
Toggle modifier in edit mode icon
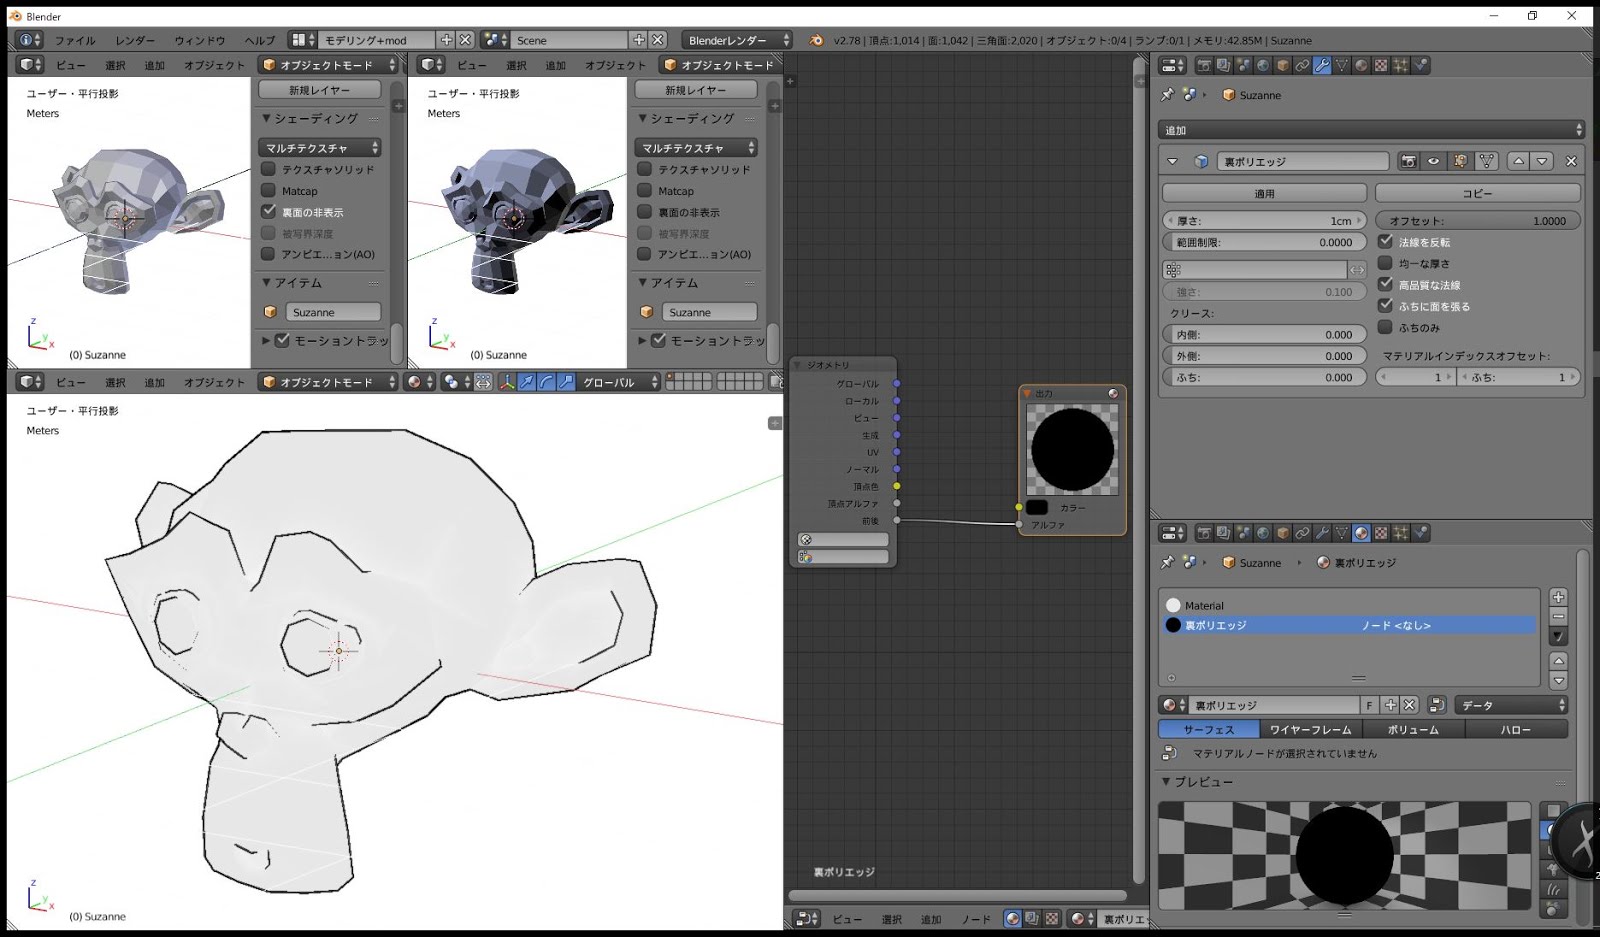click(1460, 161)
